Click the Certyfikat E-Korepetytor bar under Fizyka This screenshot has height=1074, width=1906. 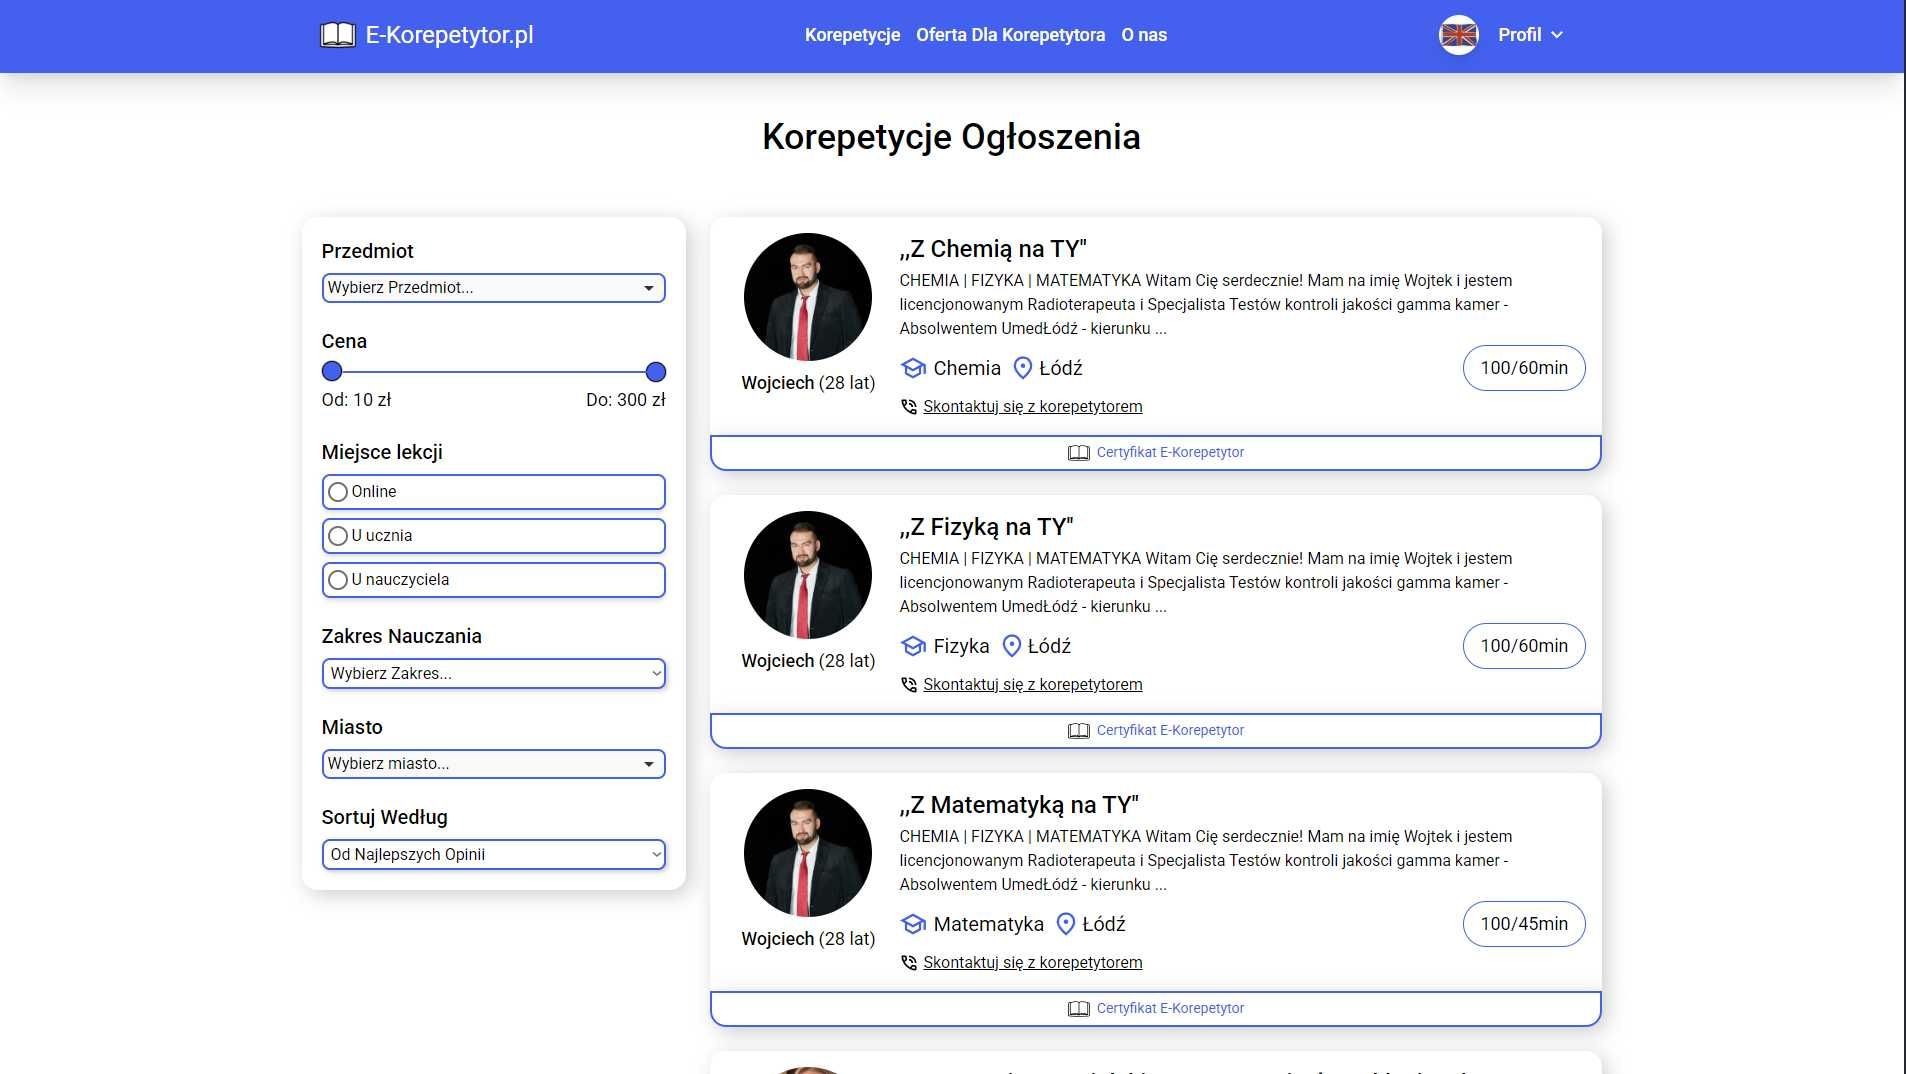1155,731
